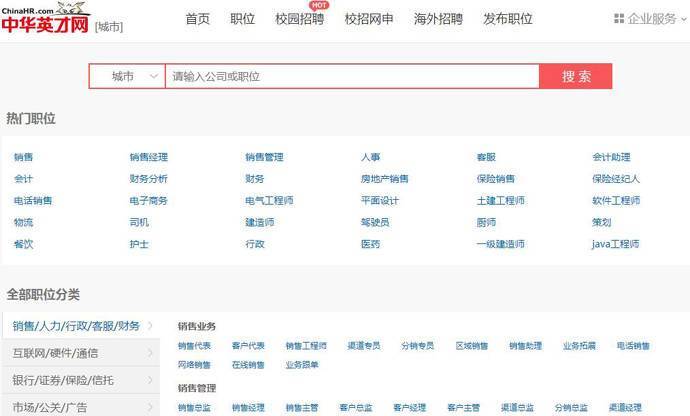The image size is (690, 416).
Task: Open the 城市 city selector dropdown
Action: click(127, 76)
